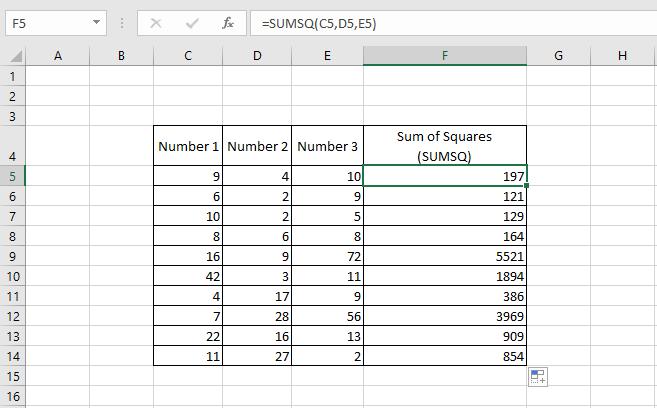Click the Cancel (X) formula bar icon
The width and height of the screenshot is (657, 408).
(x=156, y=23)
